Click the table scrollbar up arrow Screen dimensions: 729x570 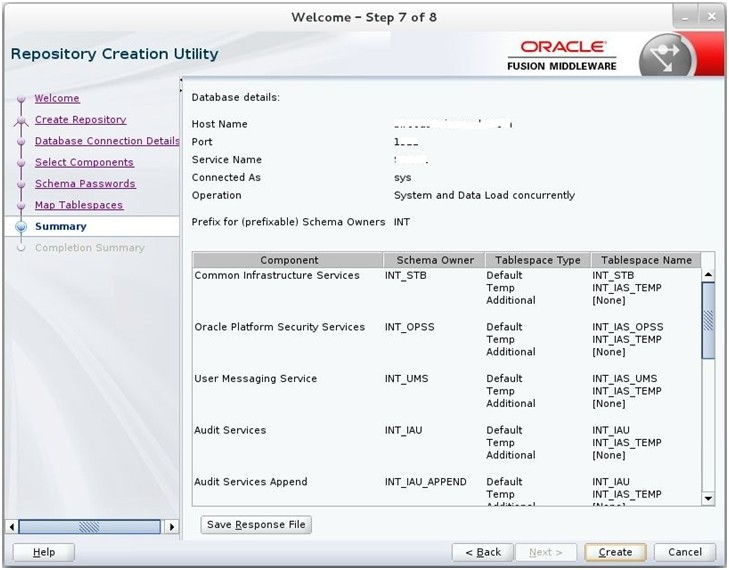pos(708,275)
